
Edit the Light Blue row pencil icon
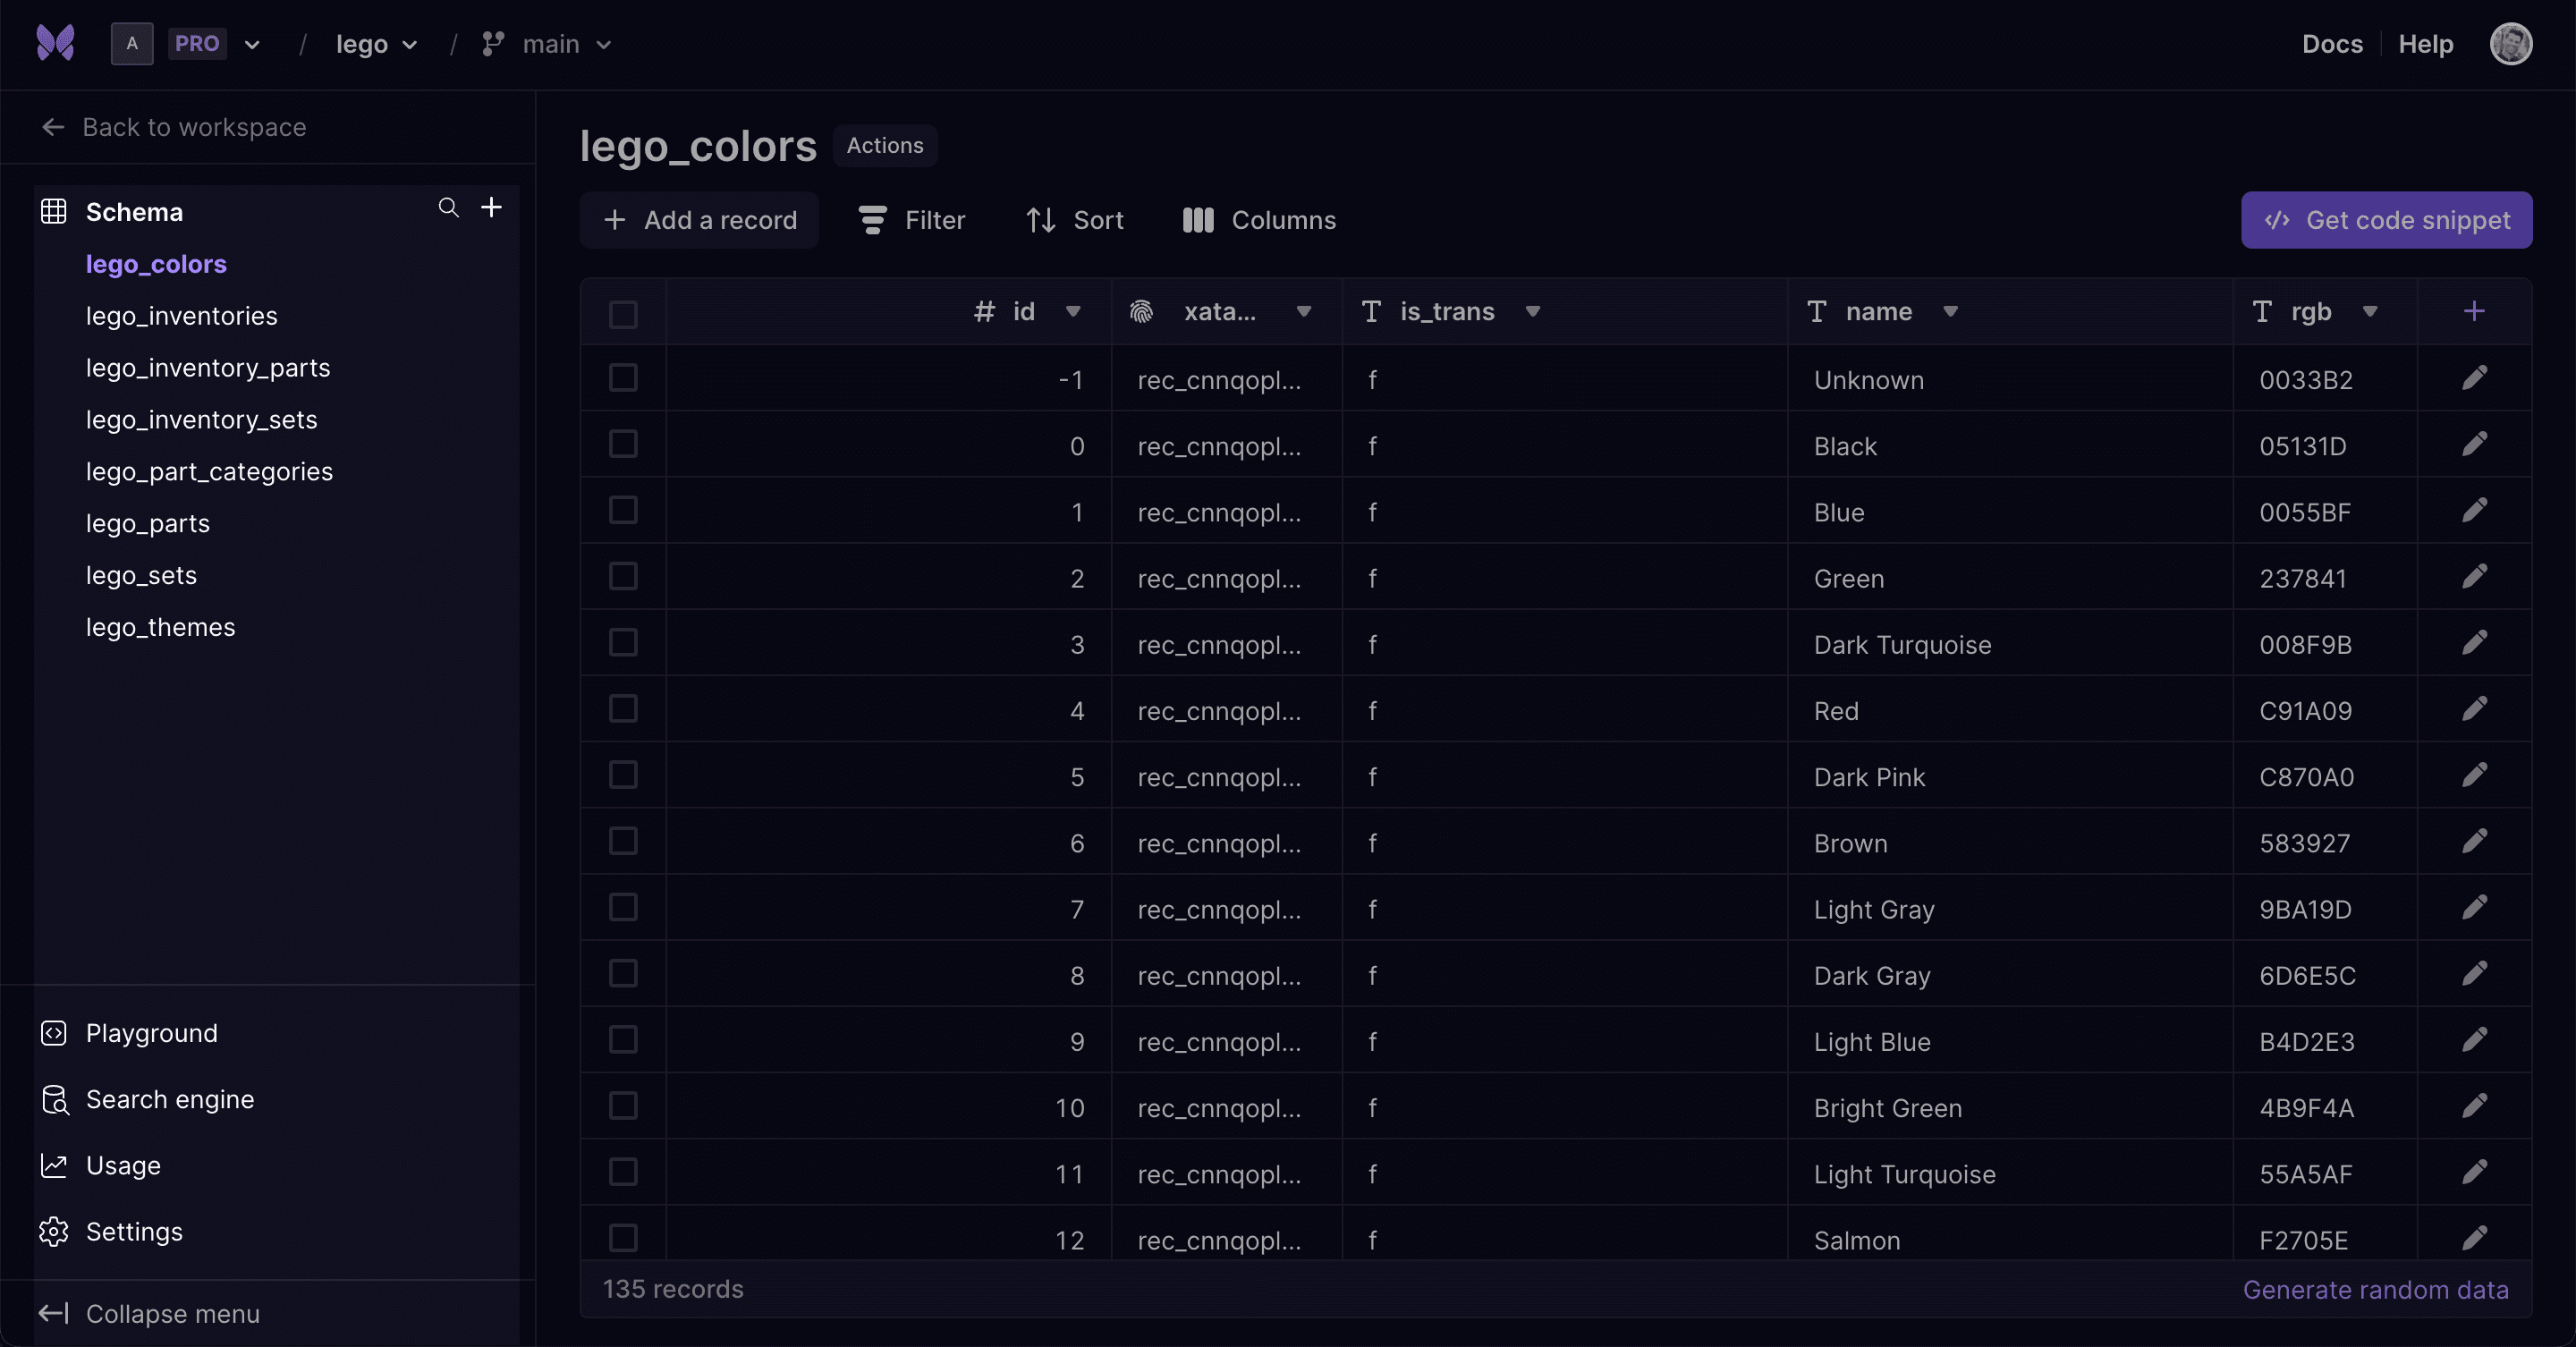click(2474, 1040)
